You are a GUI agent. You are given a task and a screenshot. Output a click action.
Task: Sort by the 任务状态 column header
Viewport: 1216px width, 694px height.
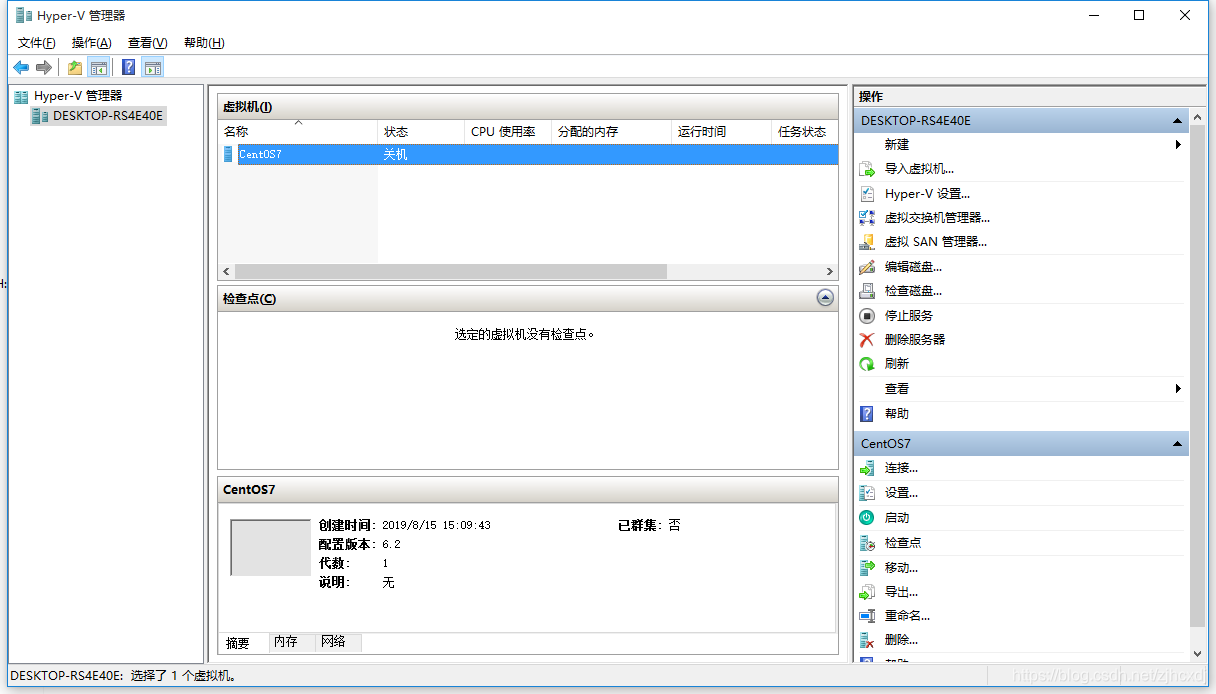(x=805, y=132)
